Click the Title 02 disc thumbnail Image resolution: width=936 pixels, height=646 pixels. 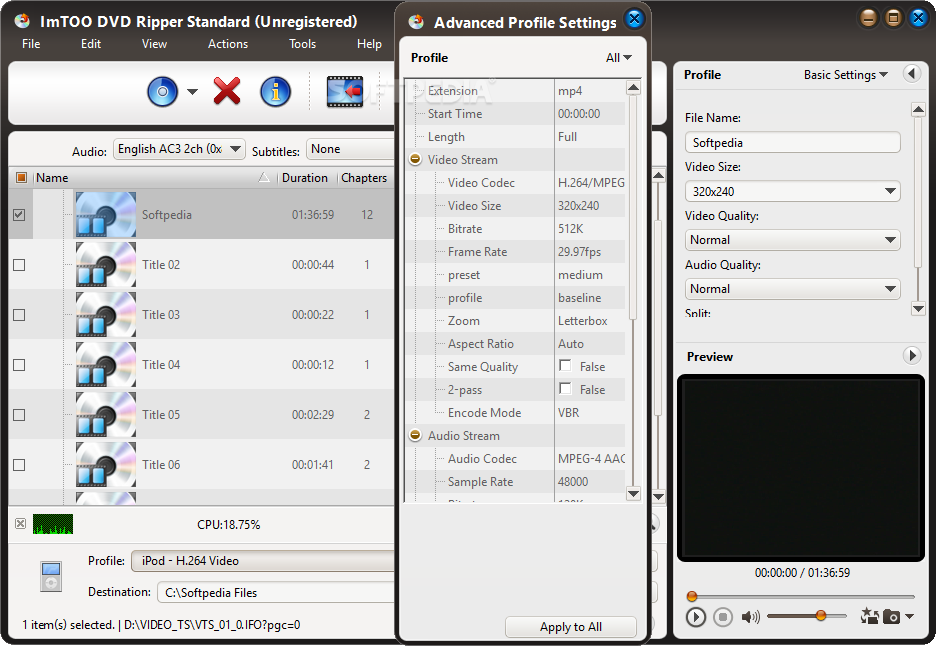point(106,264)
